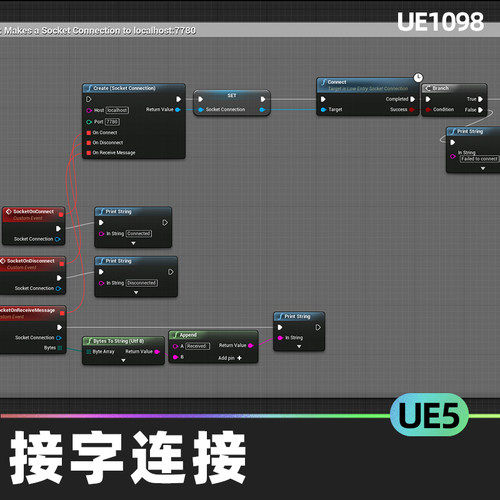Viewport: 500px width, 500px height.
Task: Click the Condition pin on Branch
Action: (x=428, y=110)
